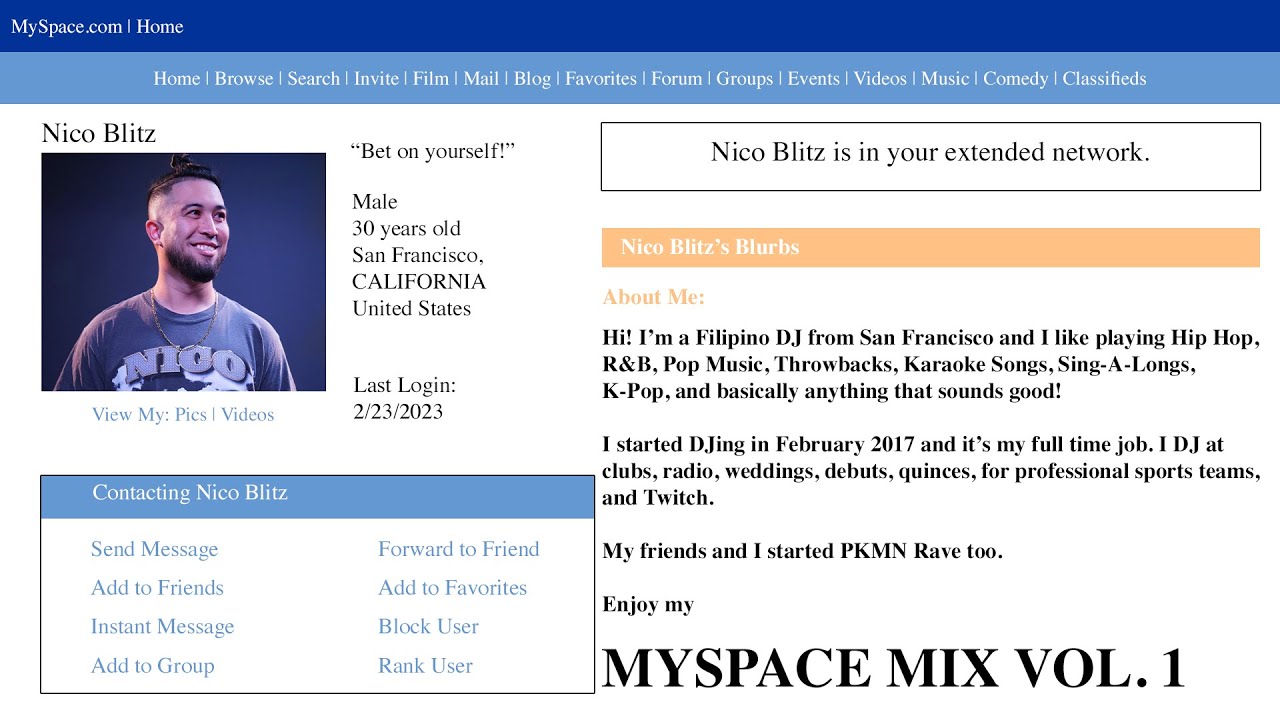This screenshot has height=720, width=1280.
Task: Go to Favorites in the navigation bar
Action: point(601,79)
